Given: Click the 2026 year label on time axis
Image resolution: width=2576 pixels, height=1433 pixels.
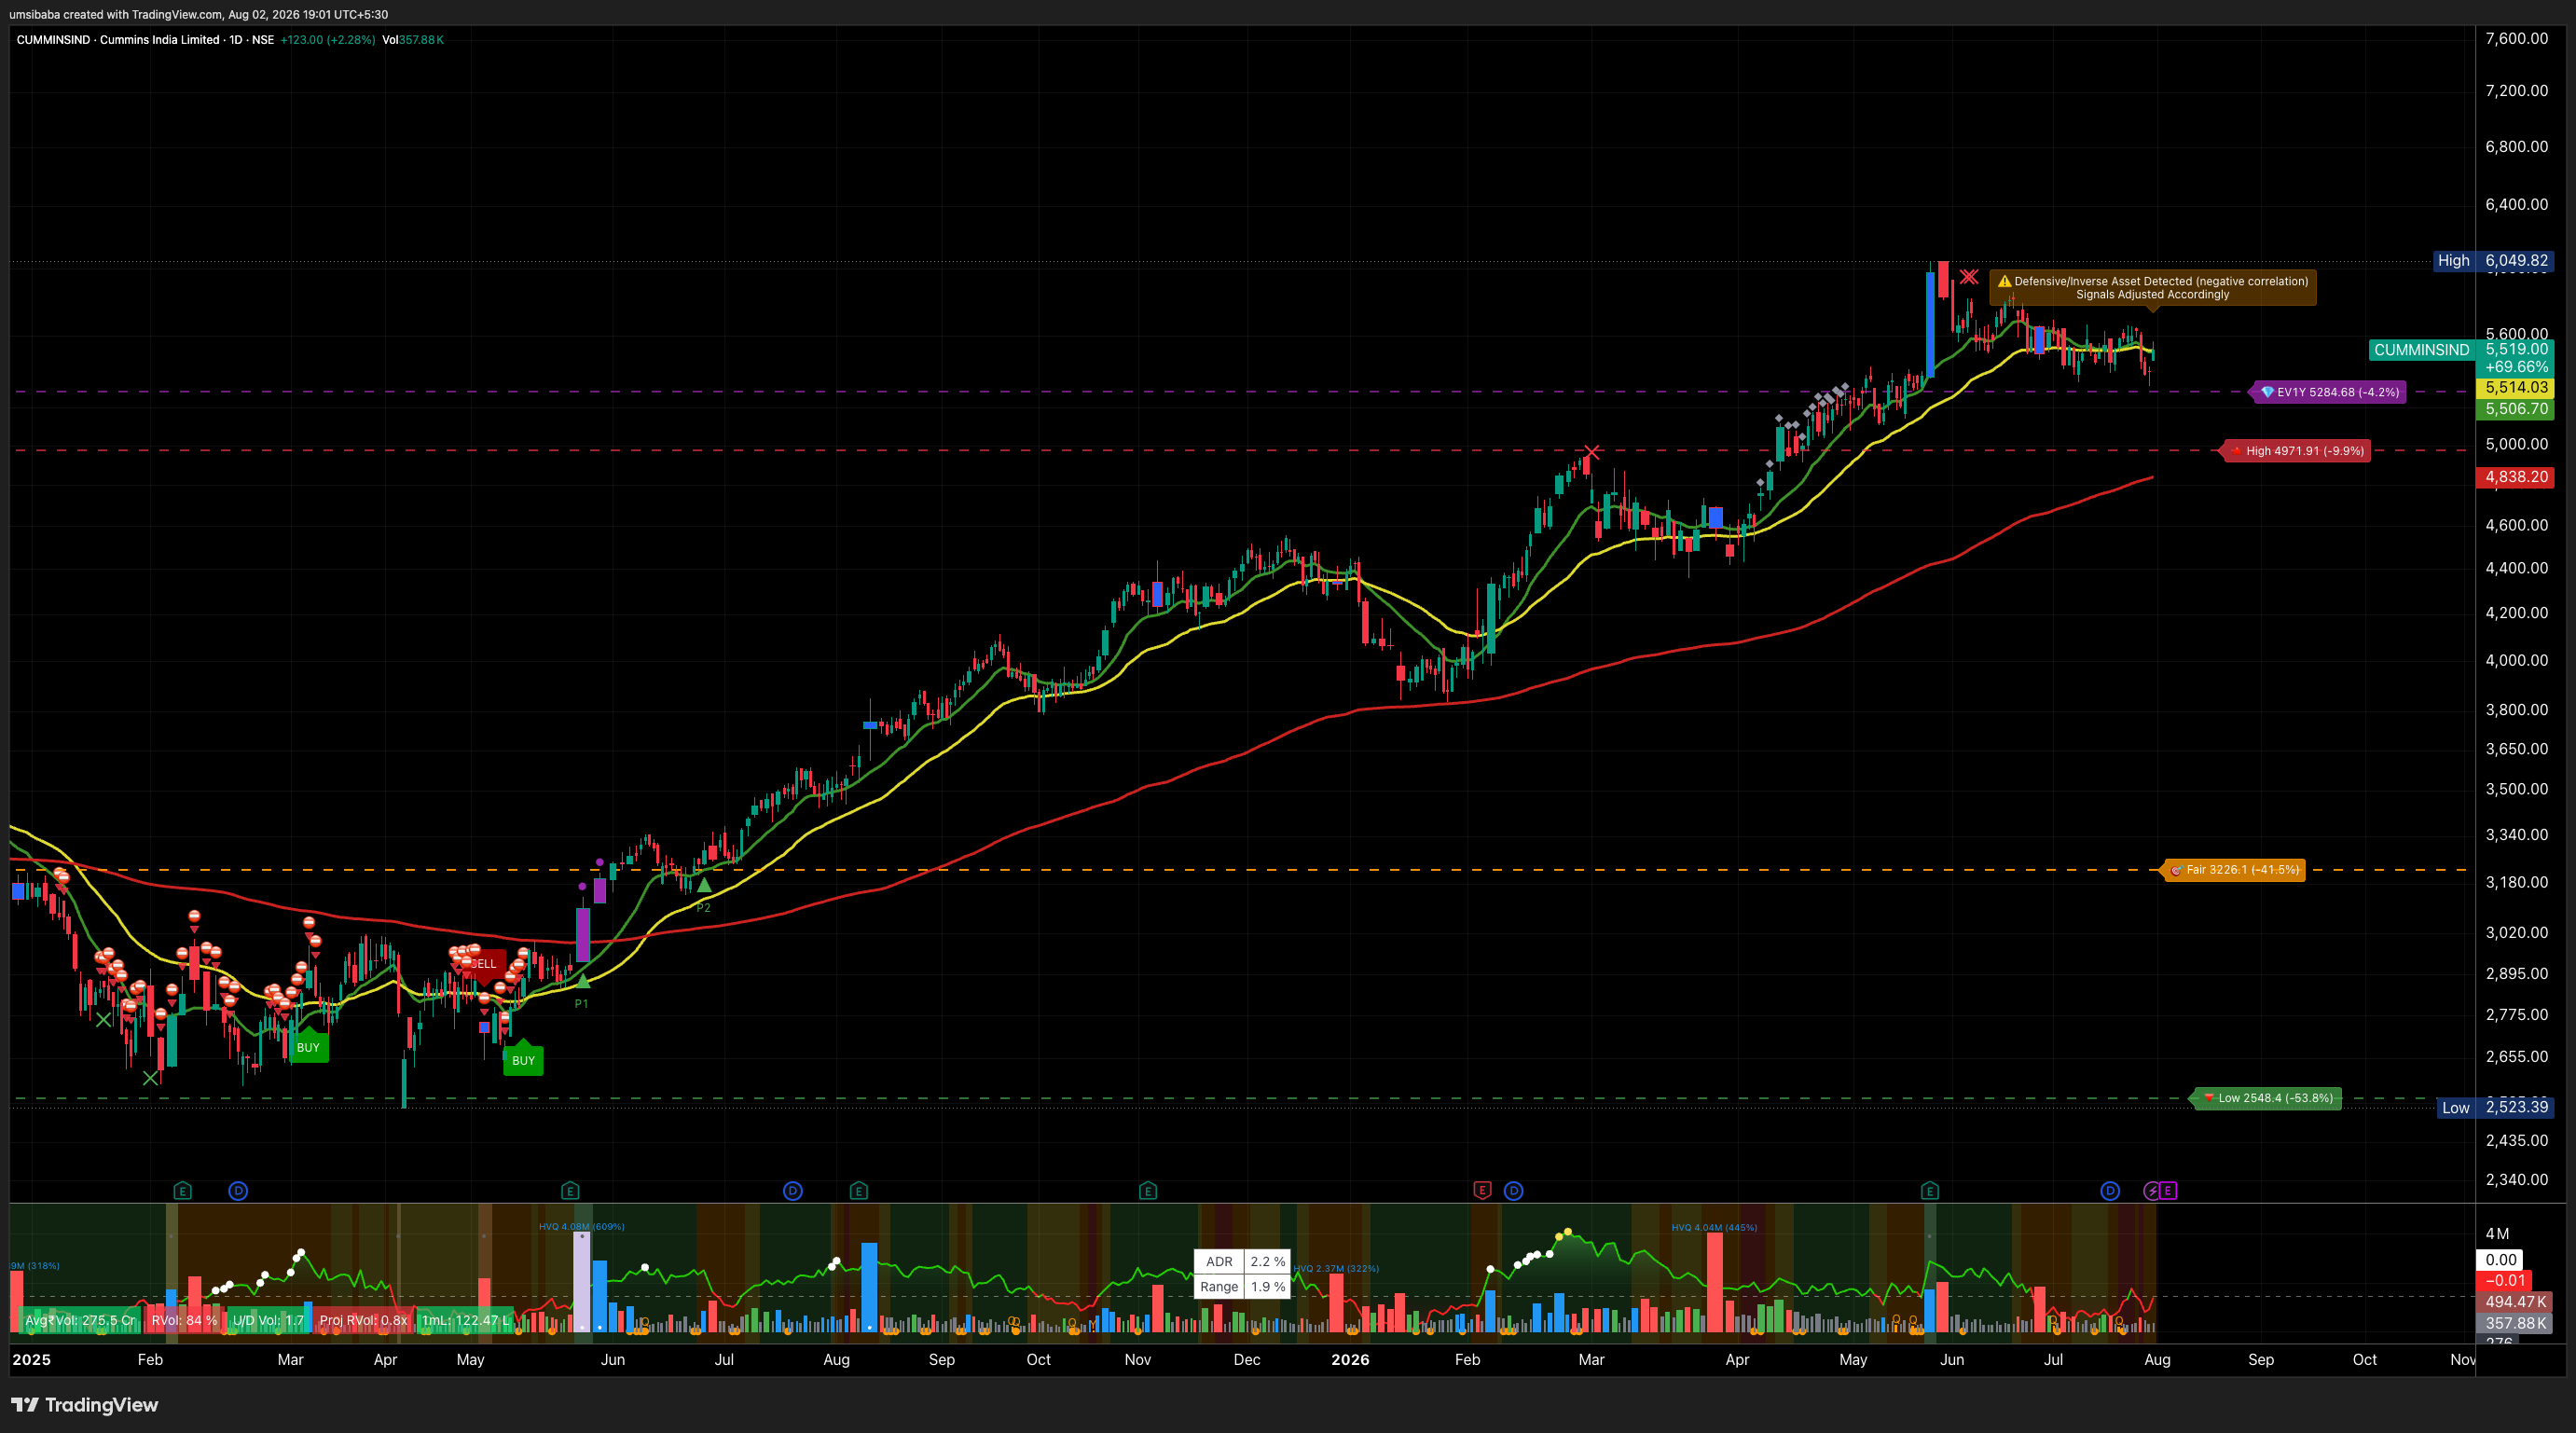Looking at the screenshot, I should [1350, 1360].
